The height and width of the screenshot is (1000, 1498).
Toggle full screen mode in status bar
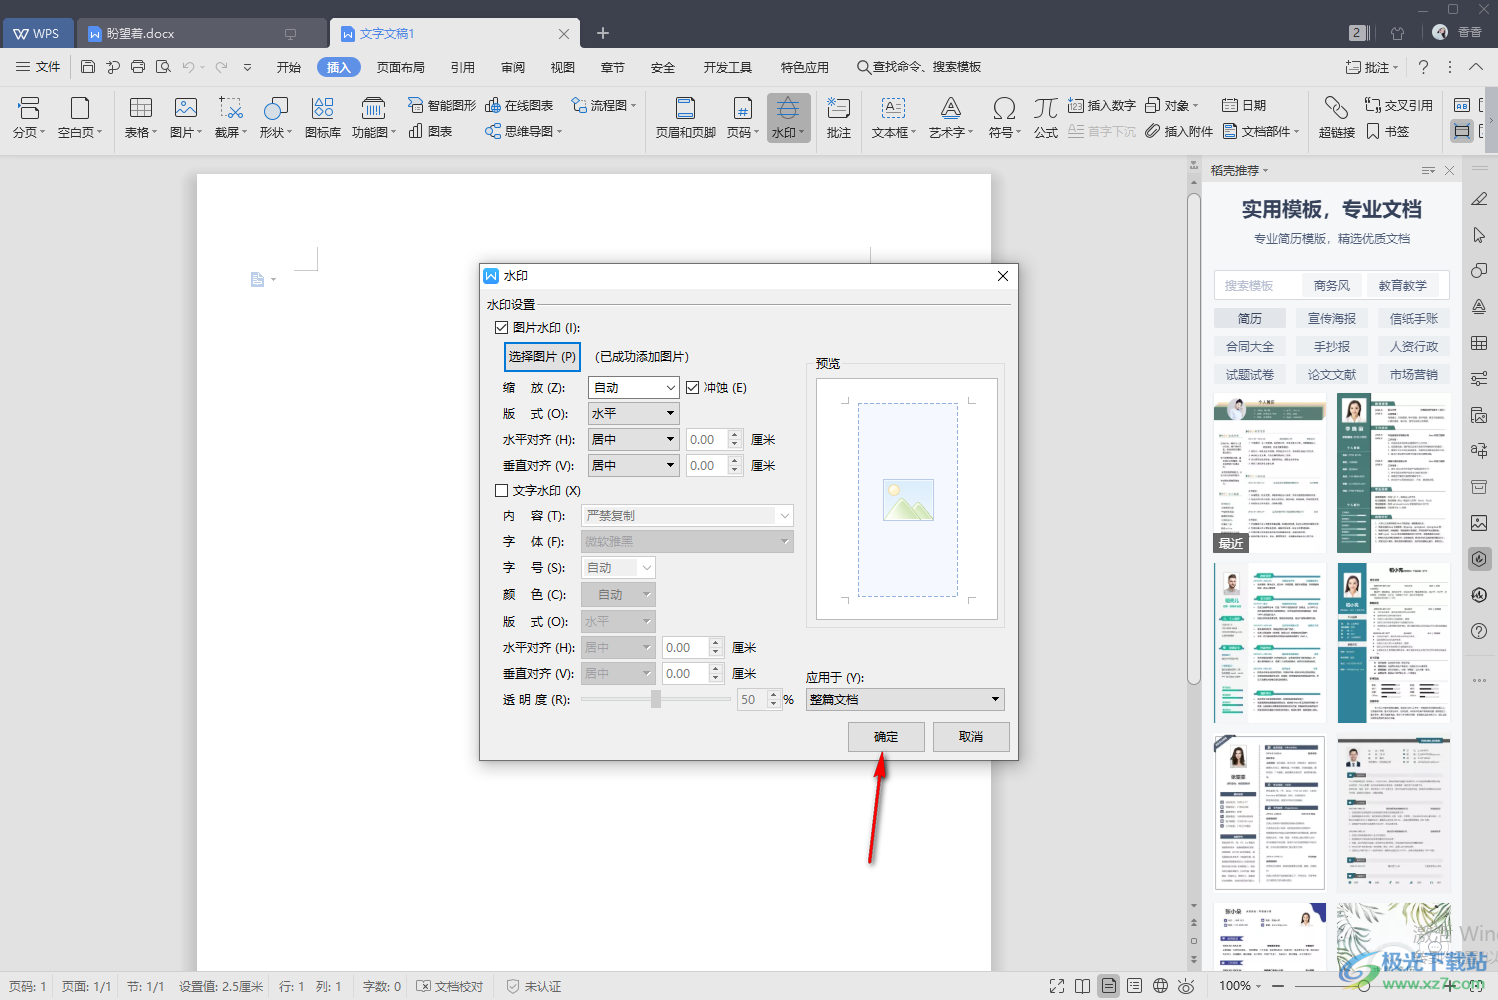1057,986
